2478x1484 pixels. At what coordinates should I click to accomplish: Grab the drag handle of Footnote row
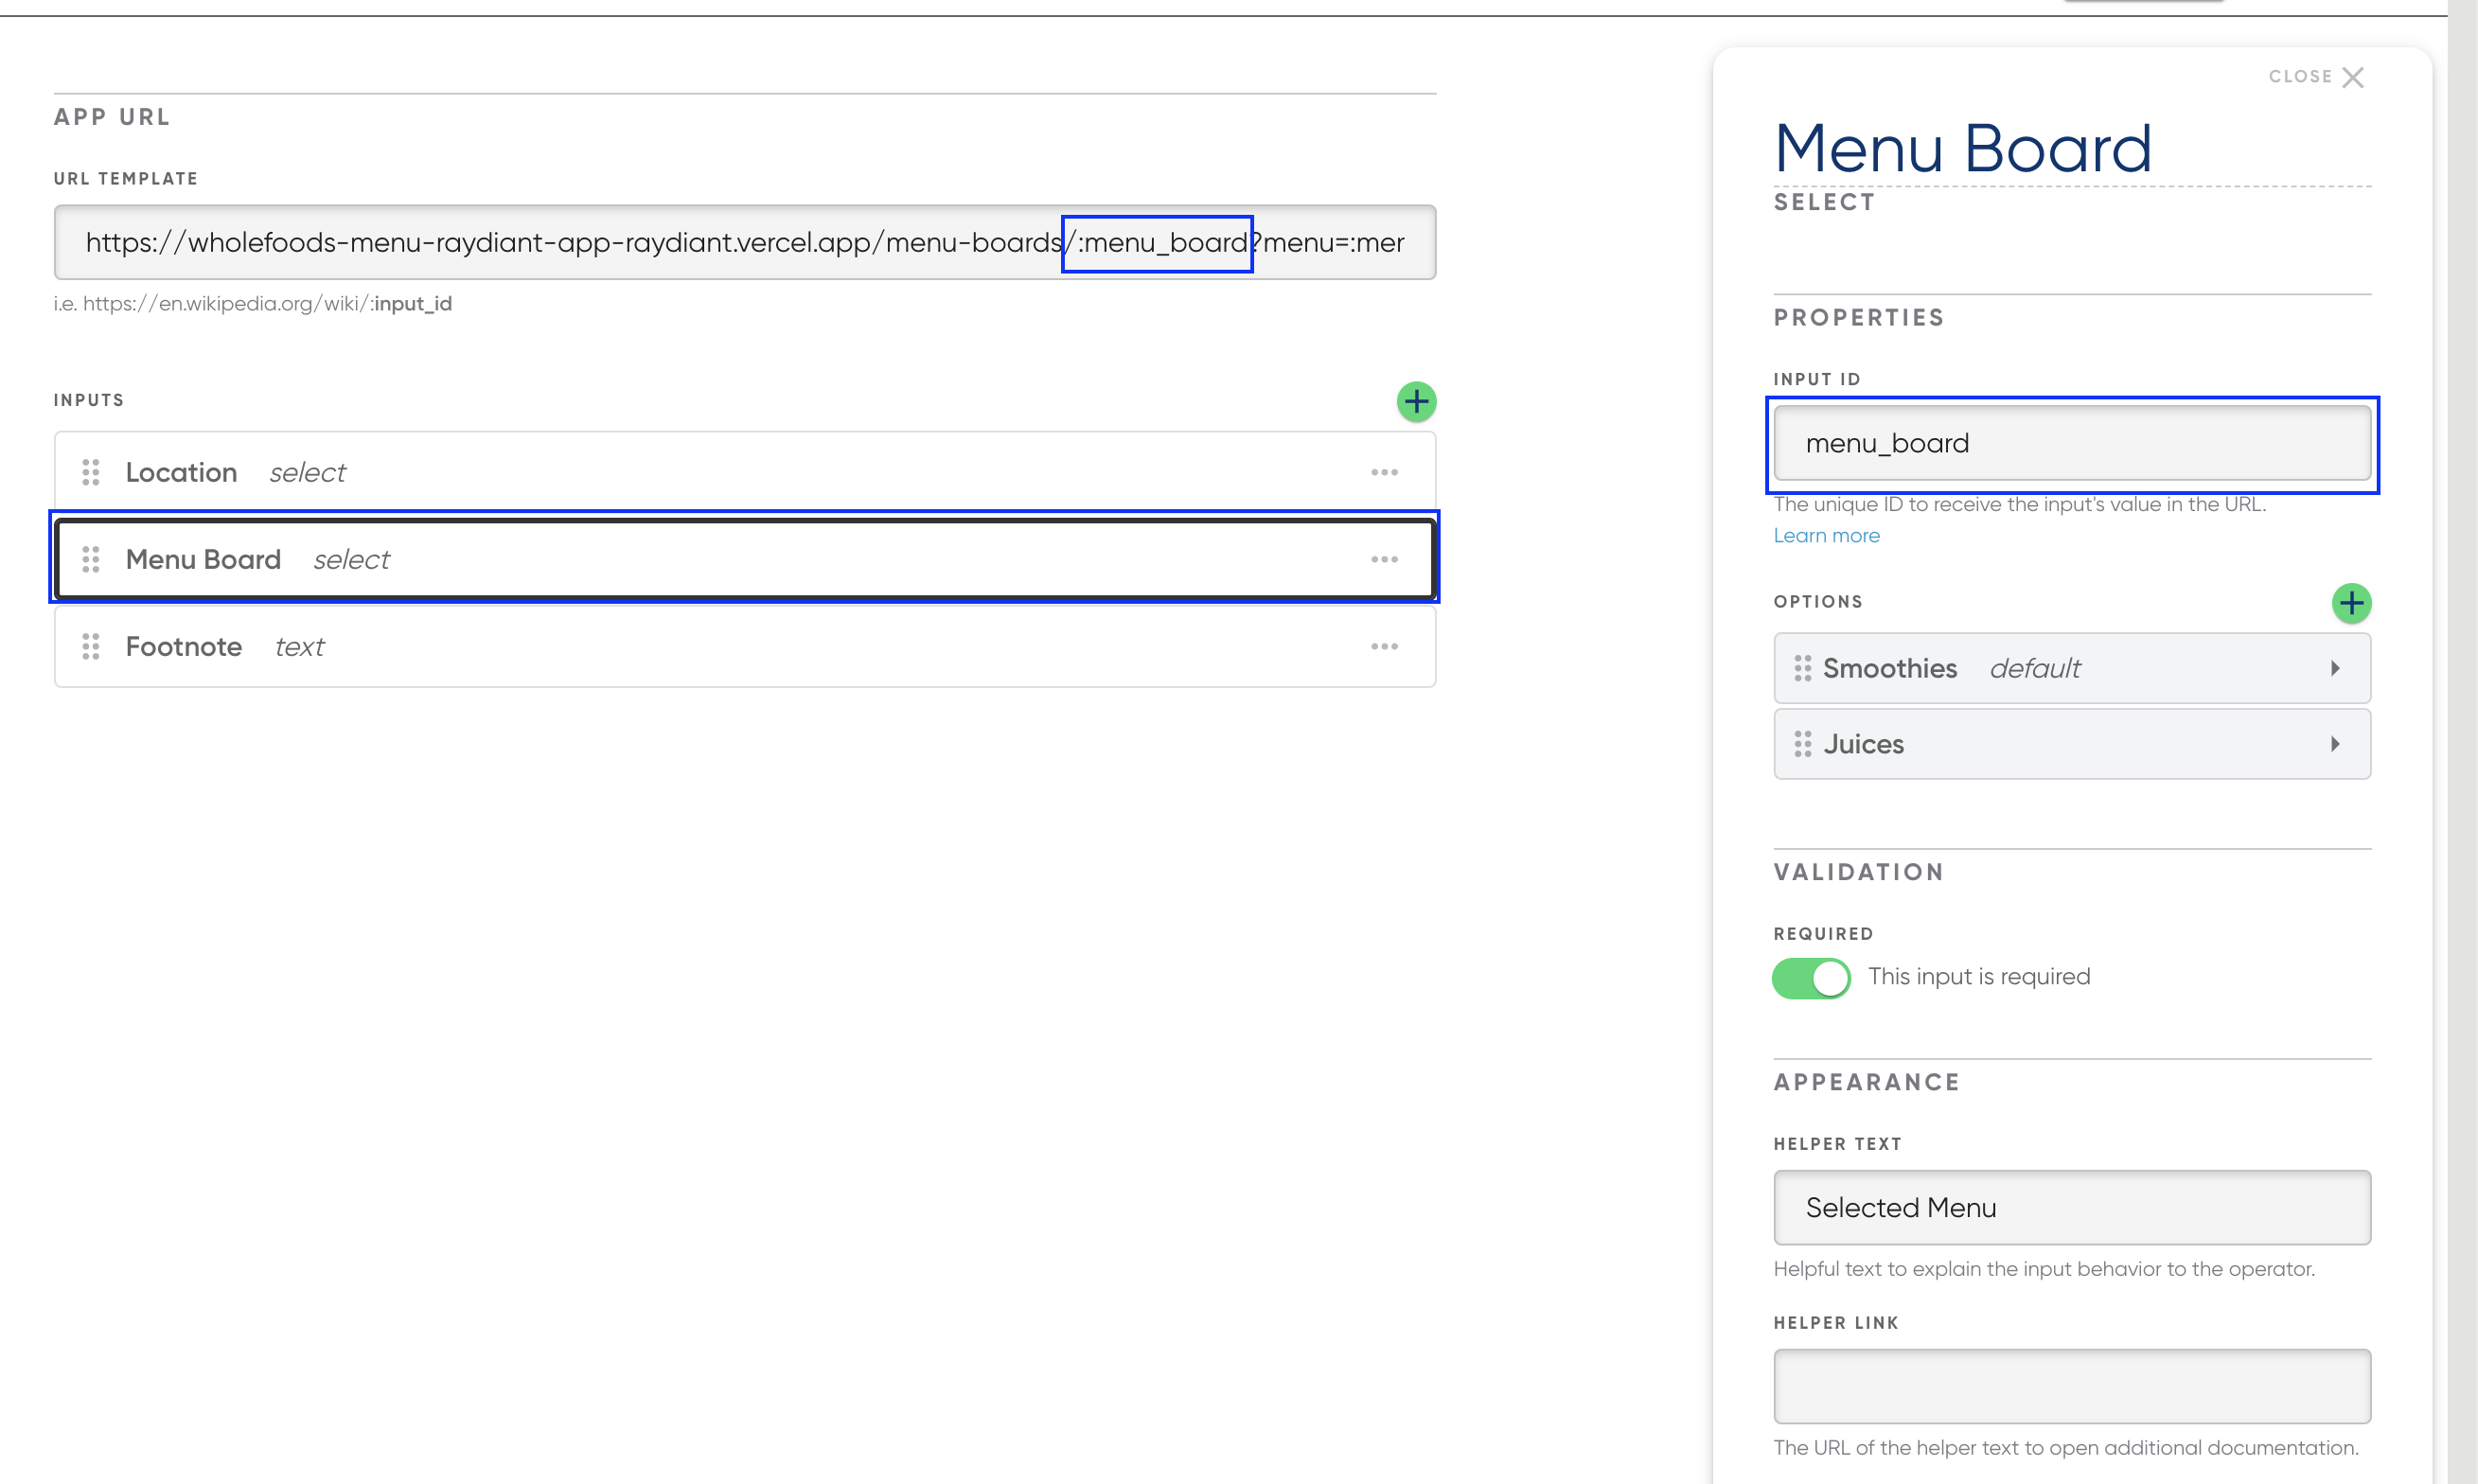click(x=91, y=647)
